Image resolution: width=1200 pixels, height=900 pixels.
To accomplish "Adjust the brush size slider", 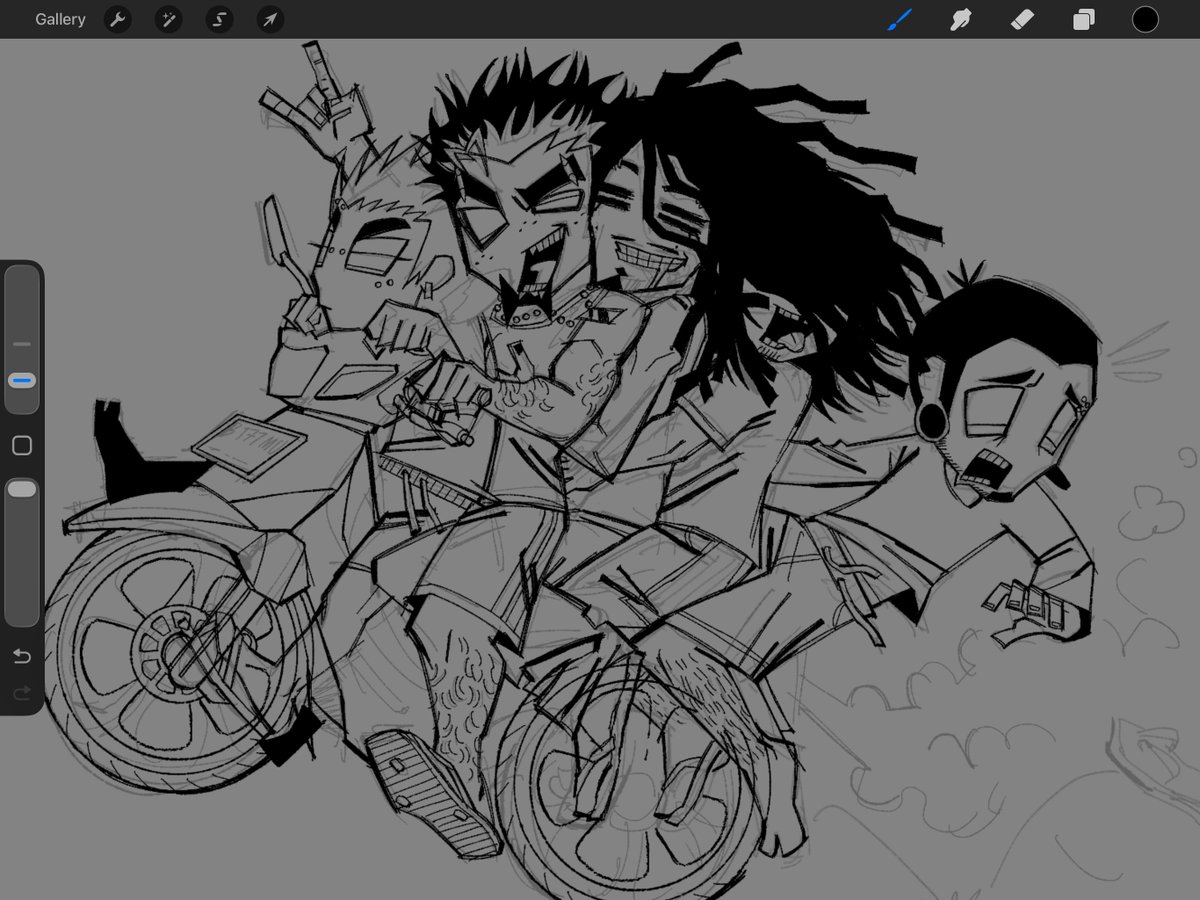I will coord(22,340).
